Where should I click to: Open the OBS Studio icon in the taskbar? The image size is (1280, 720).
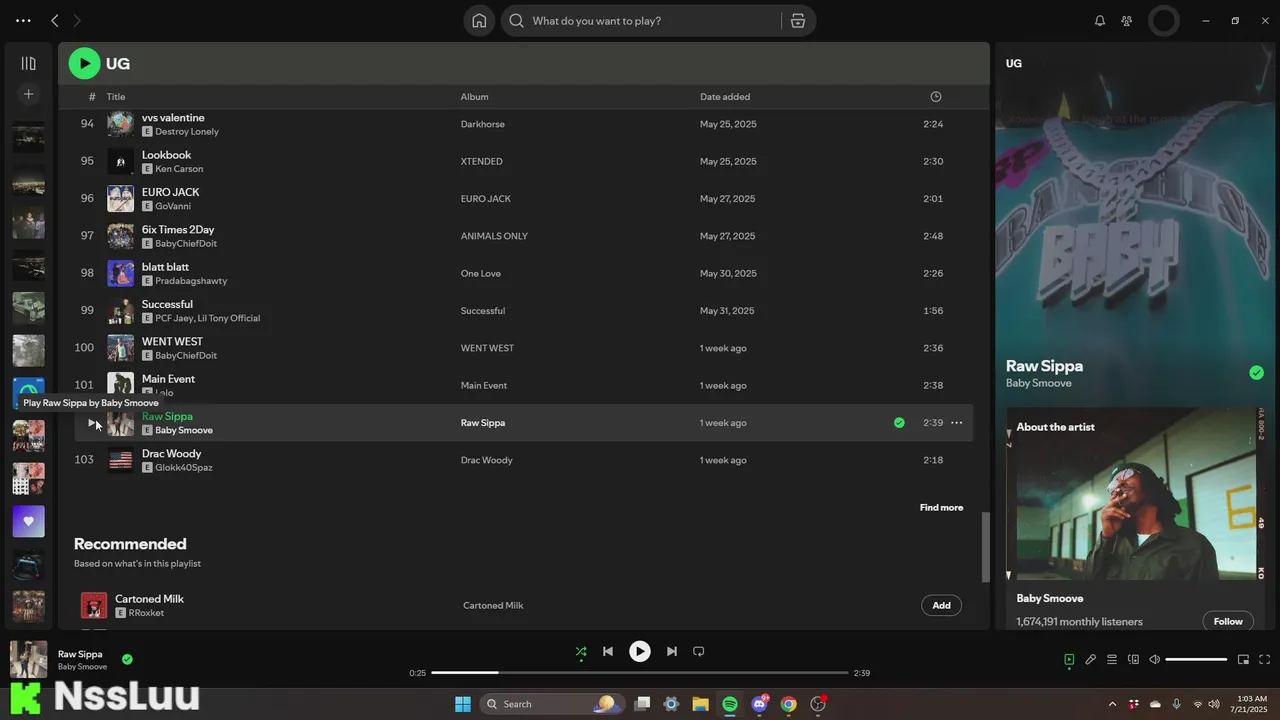pos(818,704)
